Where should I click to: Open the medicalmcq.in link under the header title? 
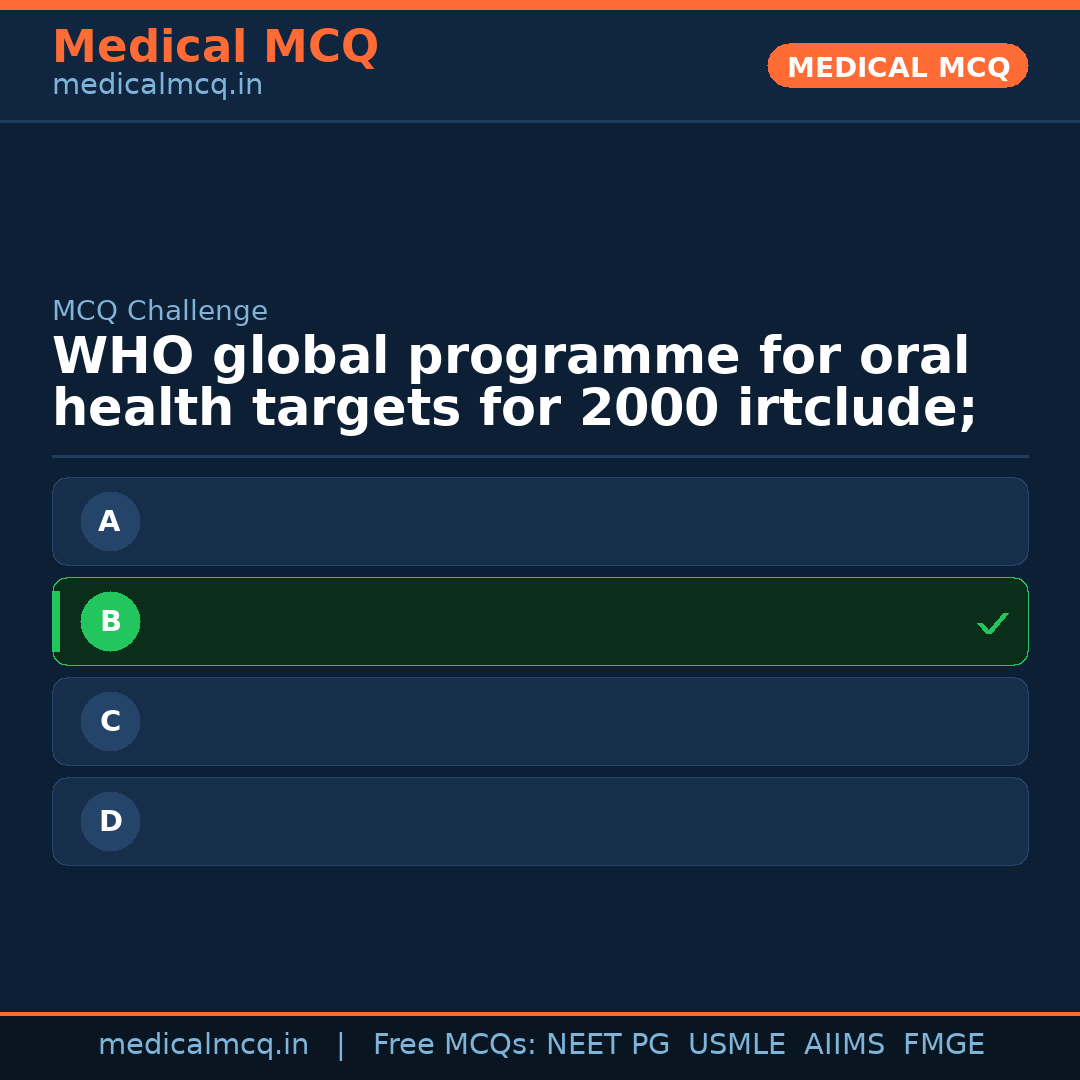pos(157,86)
